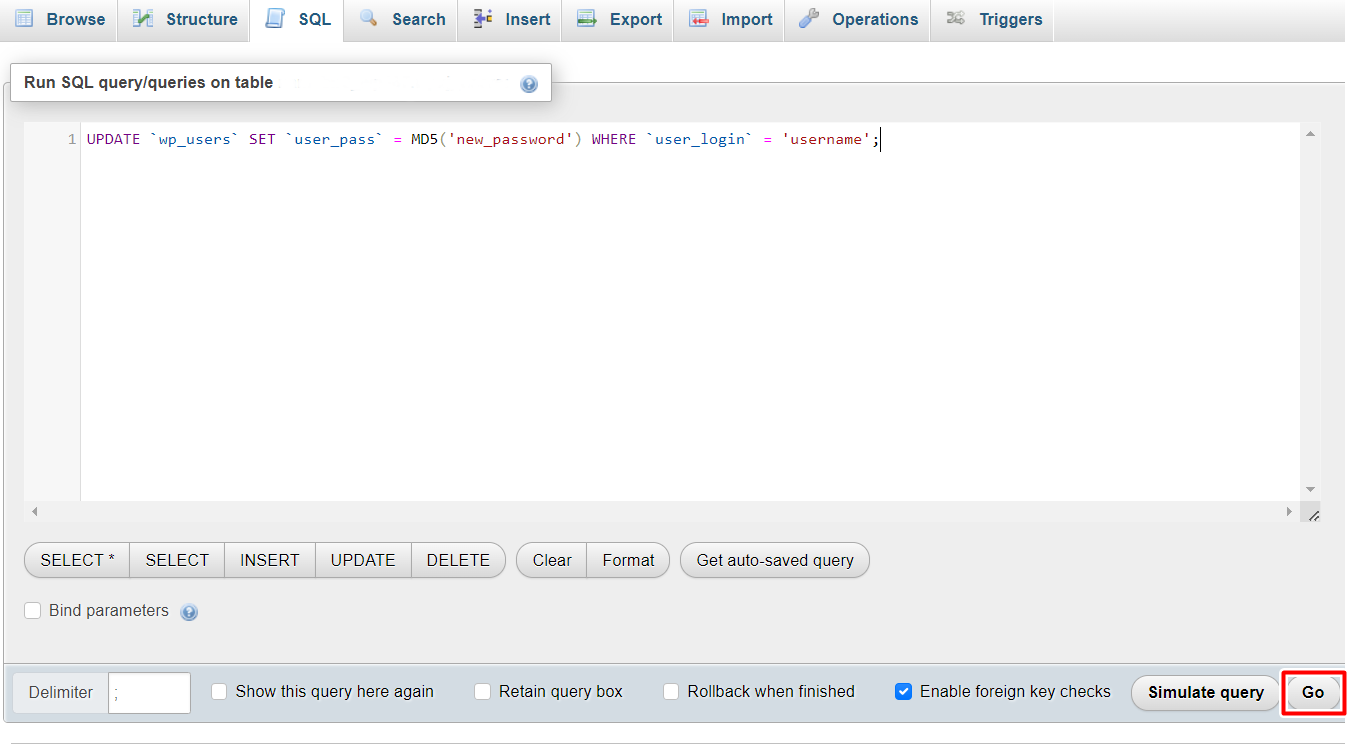
Task: Click the plain SELECT button
Action: 177,560
